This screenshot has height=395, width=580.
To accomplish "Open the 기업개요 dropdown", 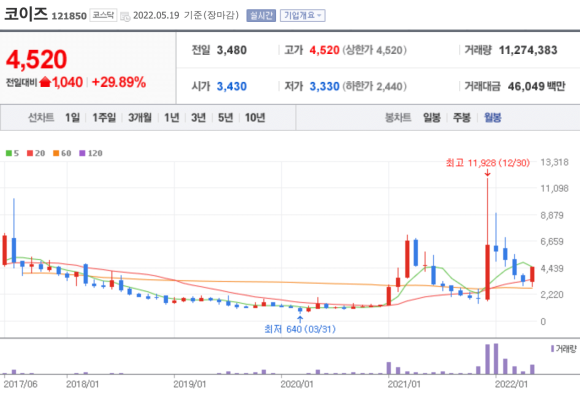I will (x=303, y=16).
